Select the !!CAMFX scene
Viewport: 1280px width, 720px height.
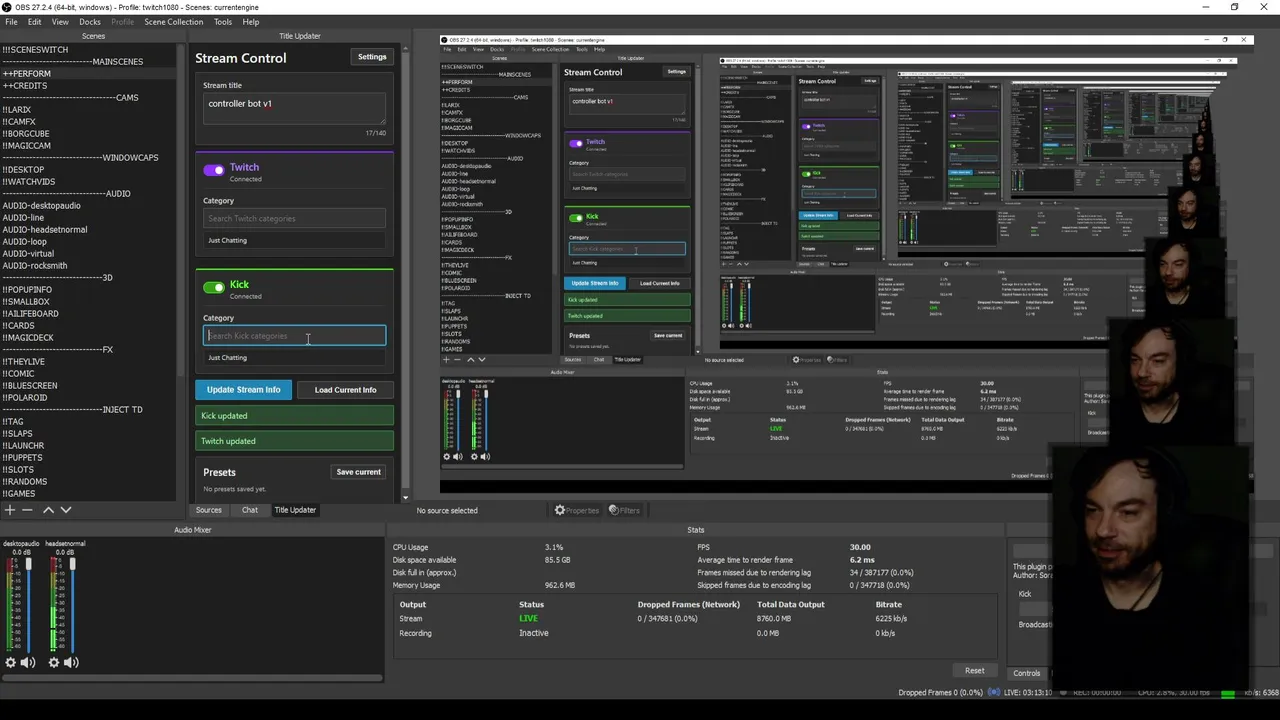tap(90, 122)
